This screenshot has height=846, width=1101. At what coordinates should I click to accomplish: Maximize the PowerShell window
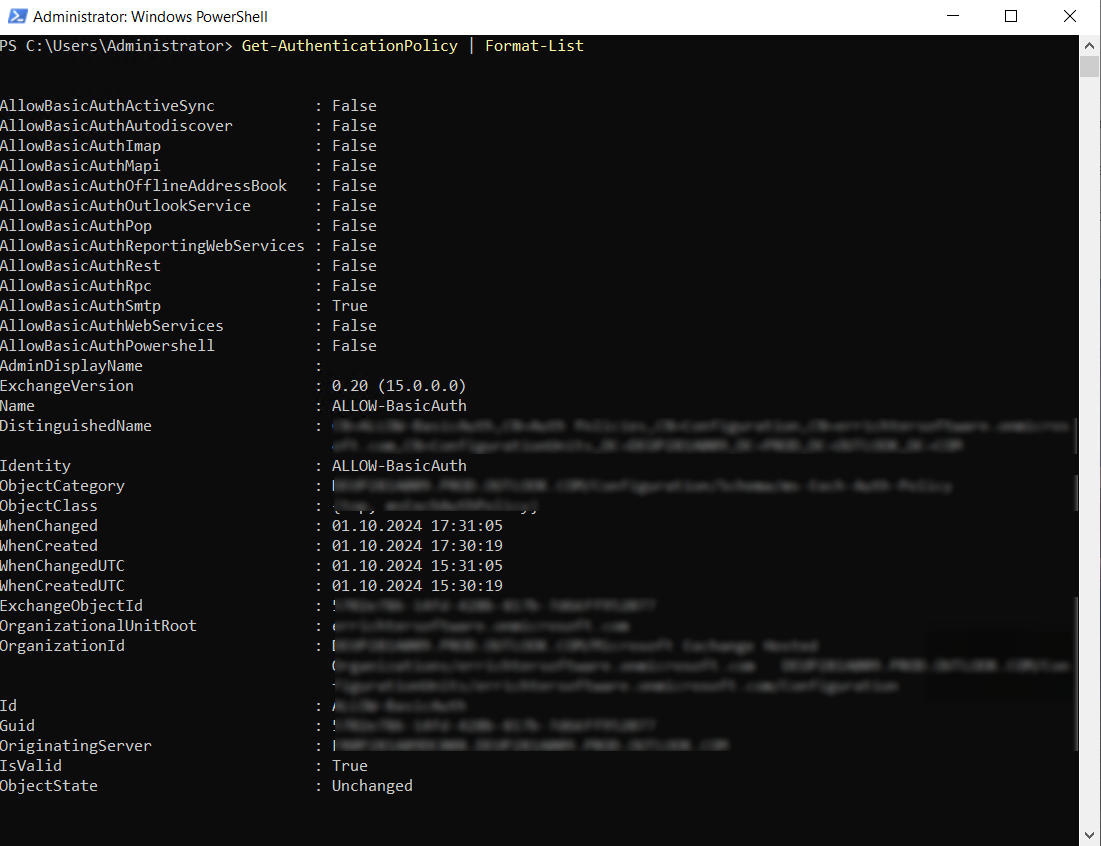pos(1011,16)
